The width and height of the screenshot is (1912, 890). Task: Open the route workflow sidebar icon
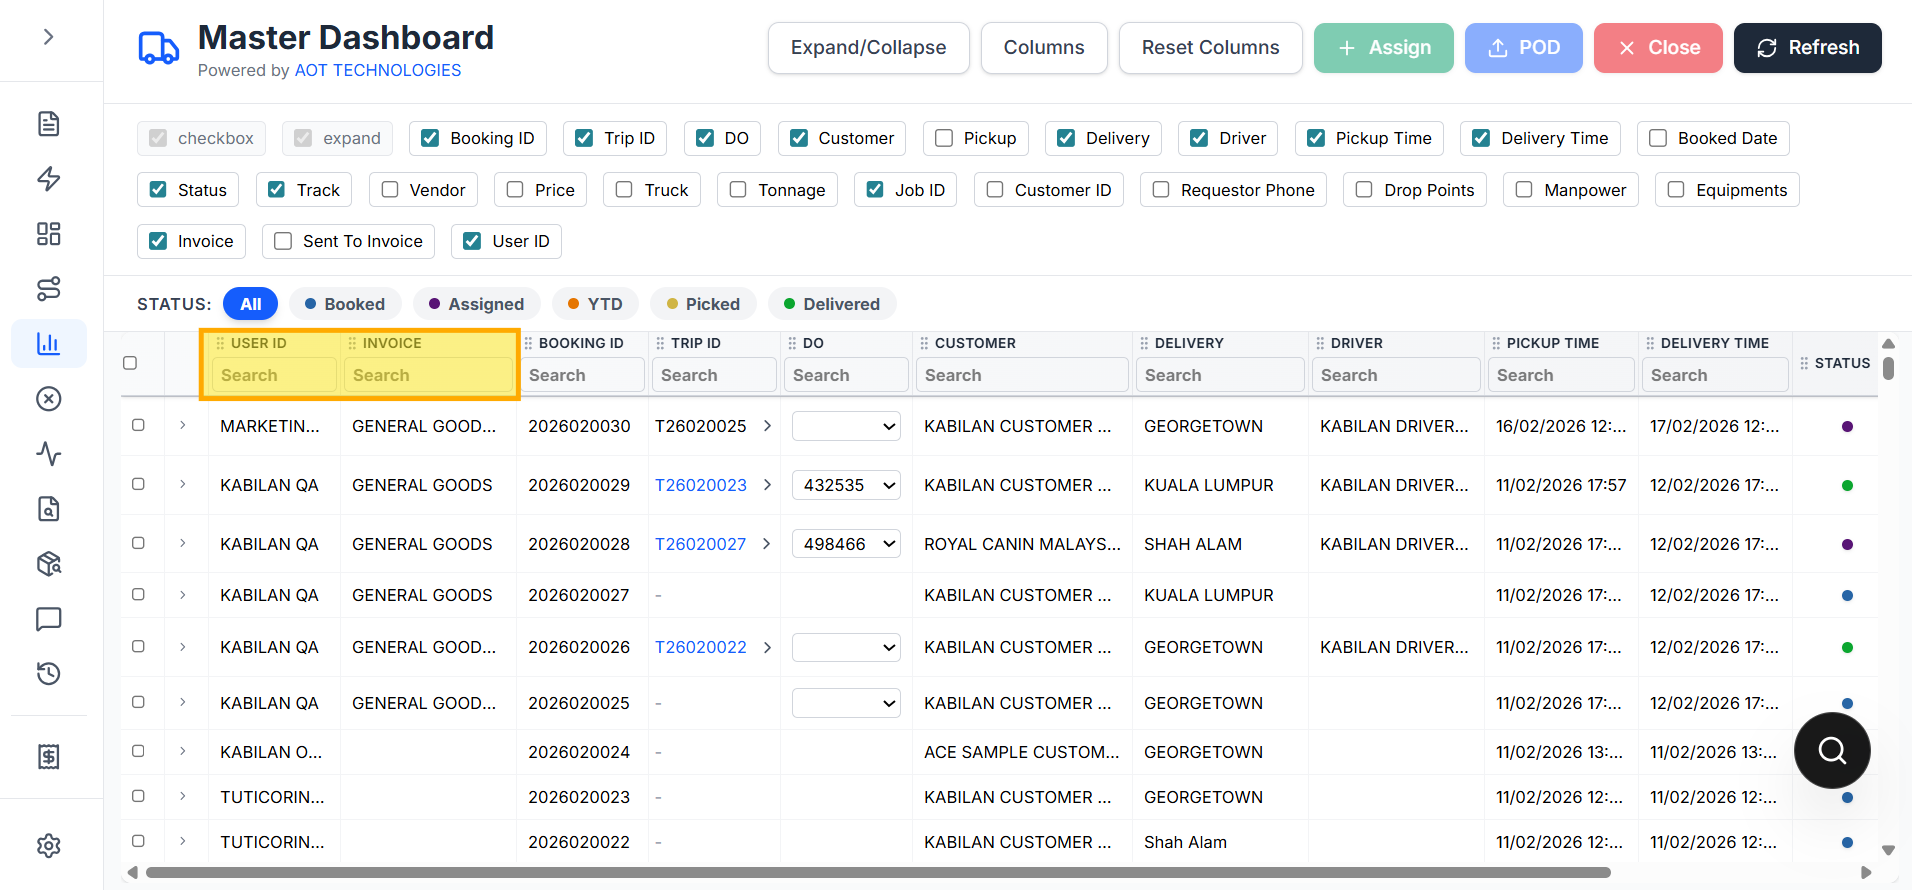coord(48,289)
